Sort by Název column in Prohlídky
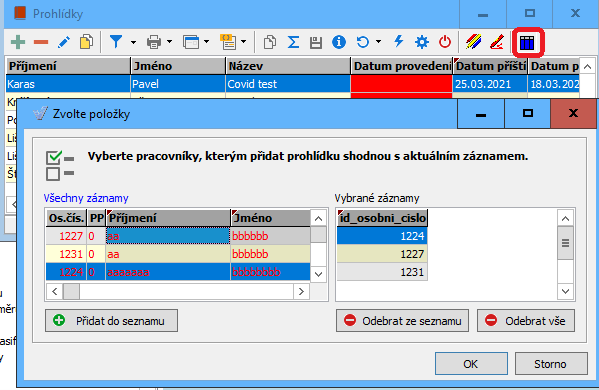 (288, 66)
